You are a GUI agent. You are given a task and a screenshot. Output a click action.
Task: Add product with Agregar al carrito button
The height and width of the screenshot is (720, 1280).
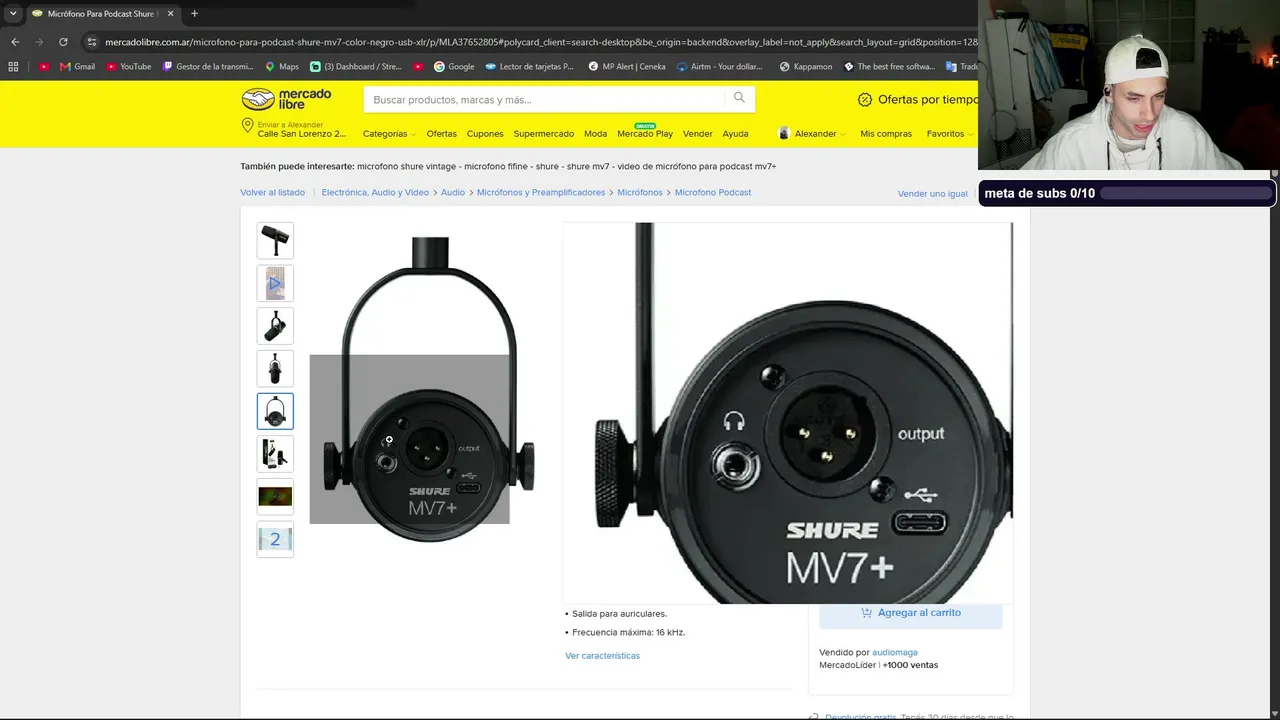coord(911,613)
